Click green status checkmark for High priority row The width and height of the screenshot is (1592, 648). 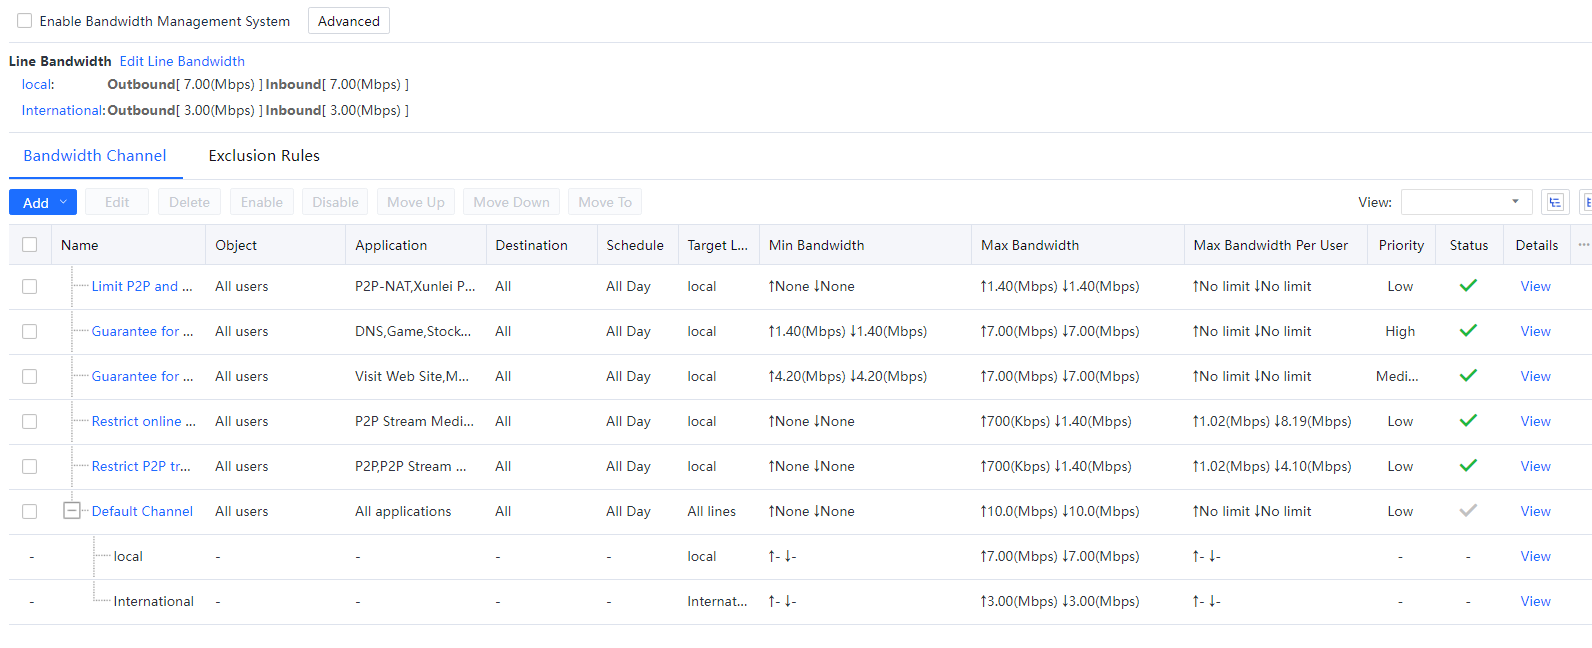[x=1468, y=331]
